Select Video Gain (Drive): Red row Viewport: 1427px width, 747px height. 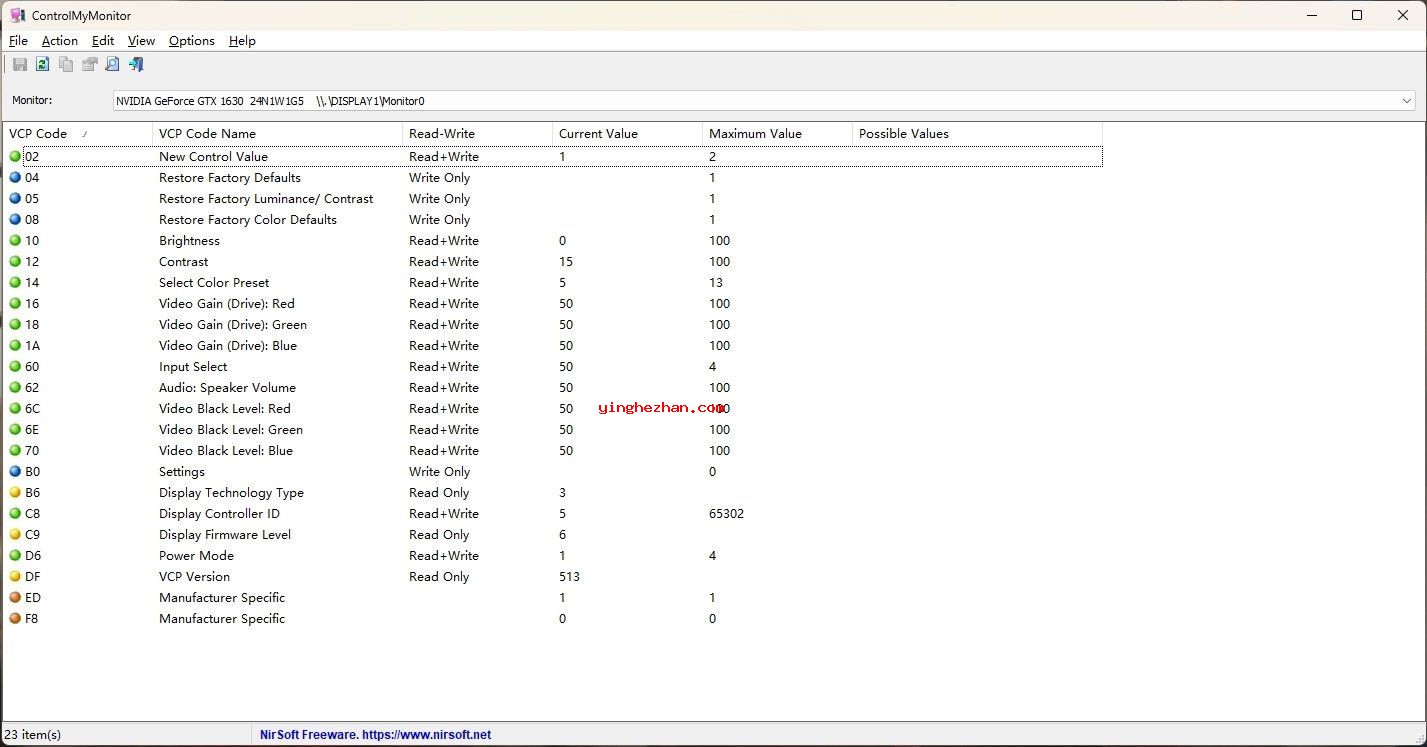click(553, 303)
